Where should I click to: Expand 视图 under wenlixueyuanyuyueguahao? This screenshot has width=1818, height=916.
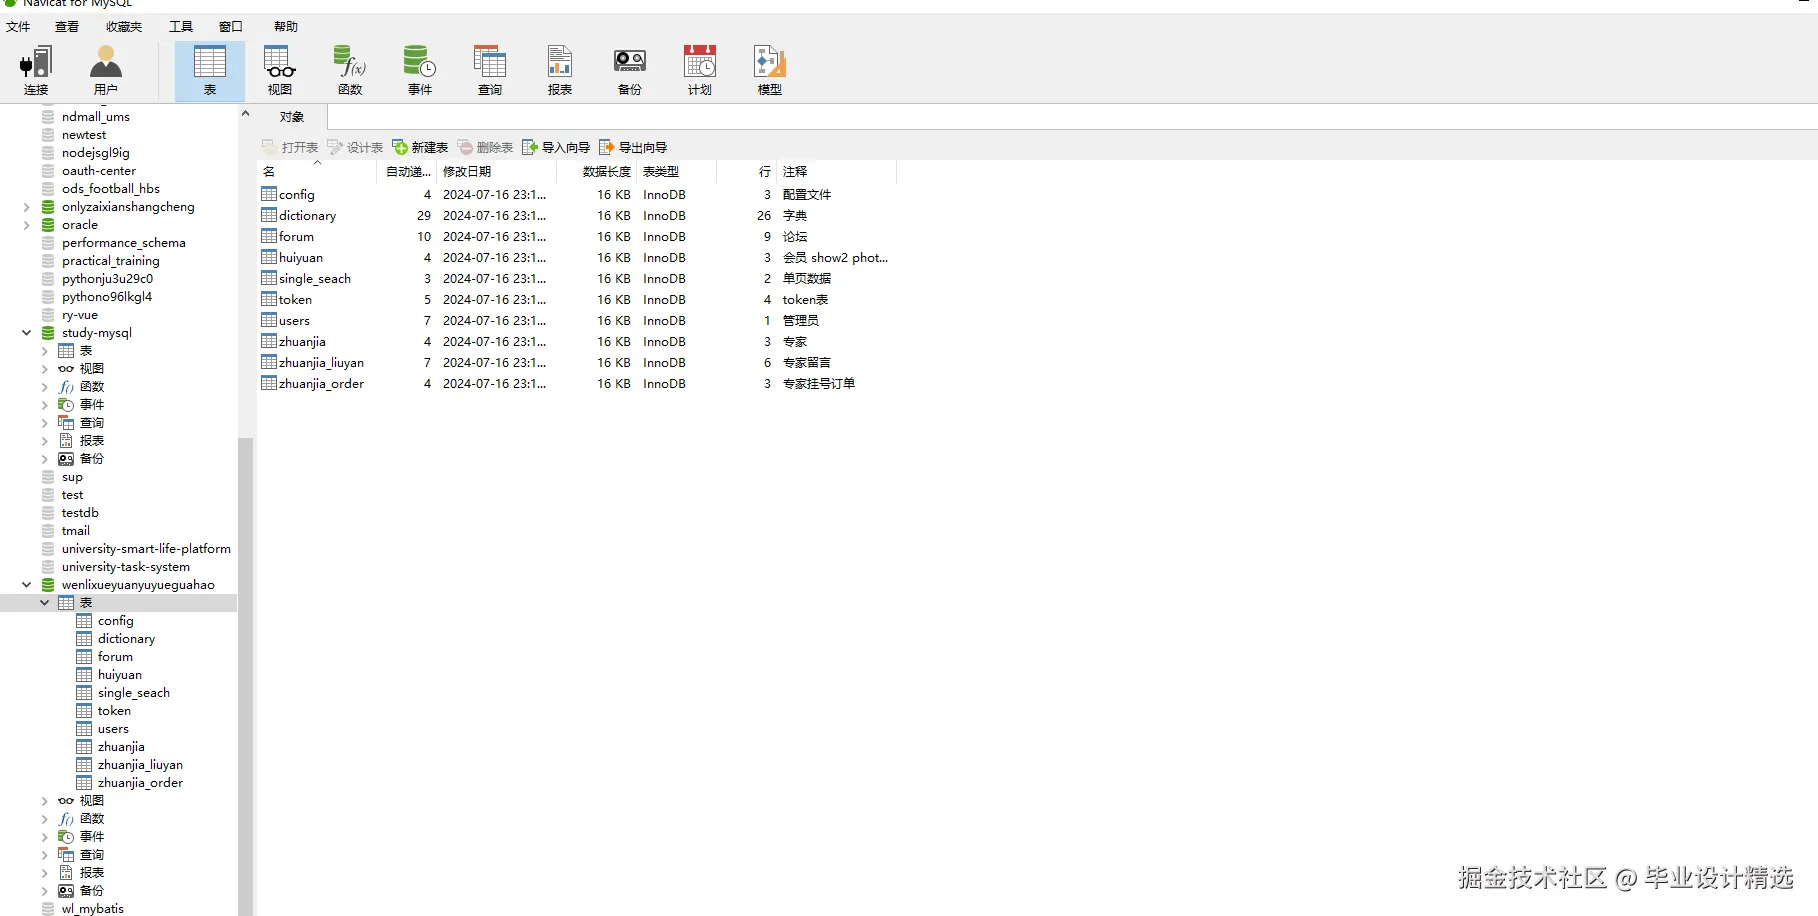tap(45, 801)
